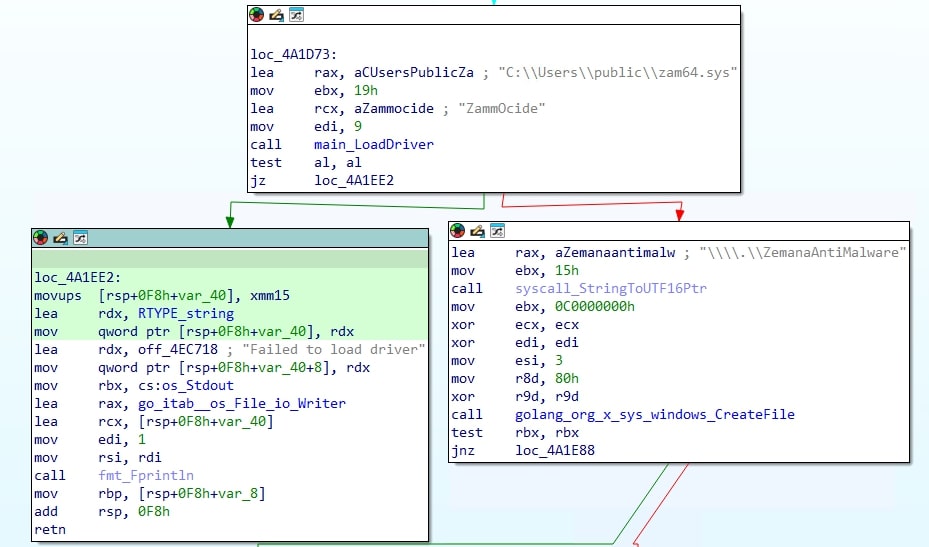Click group nodes icon on ZemanaAntiMalware block
The width and height of the screenshot is (929, 547).
pyautogui.click(x=496, y=231)
